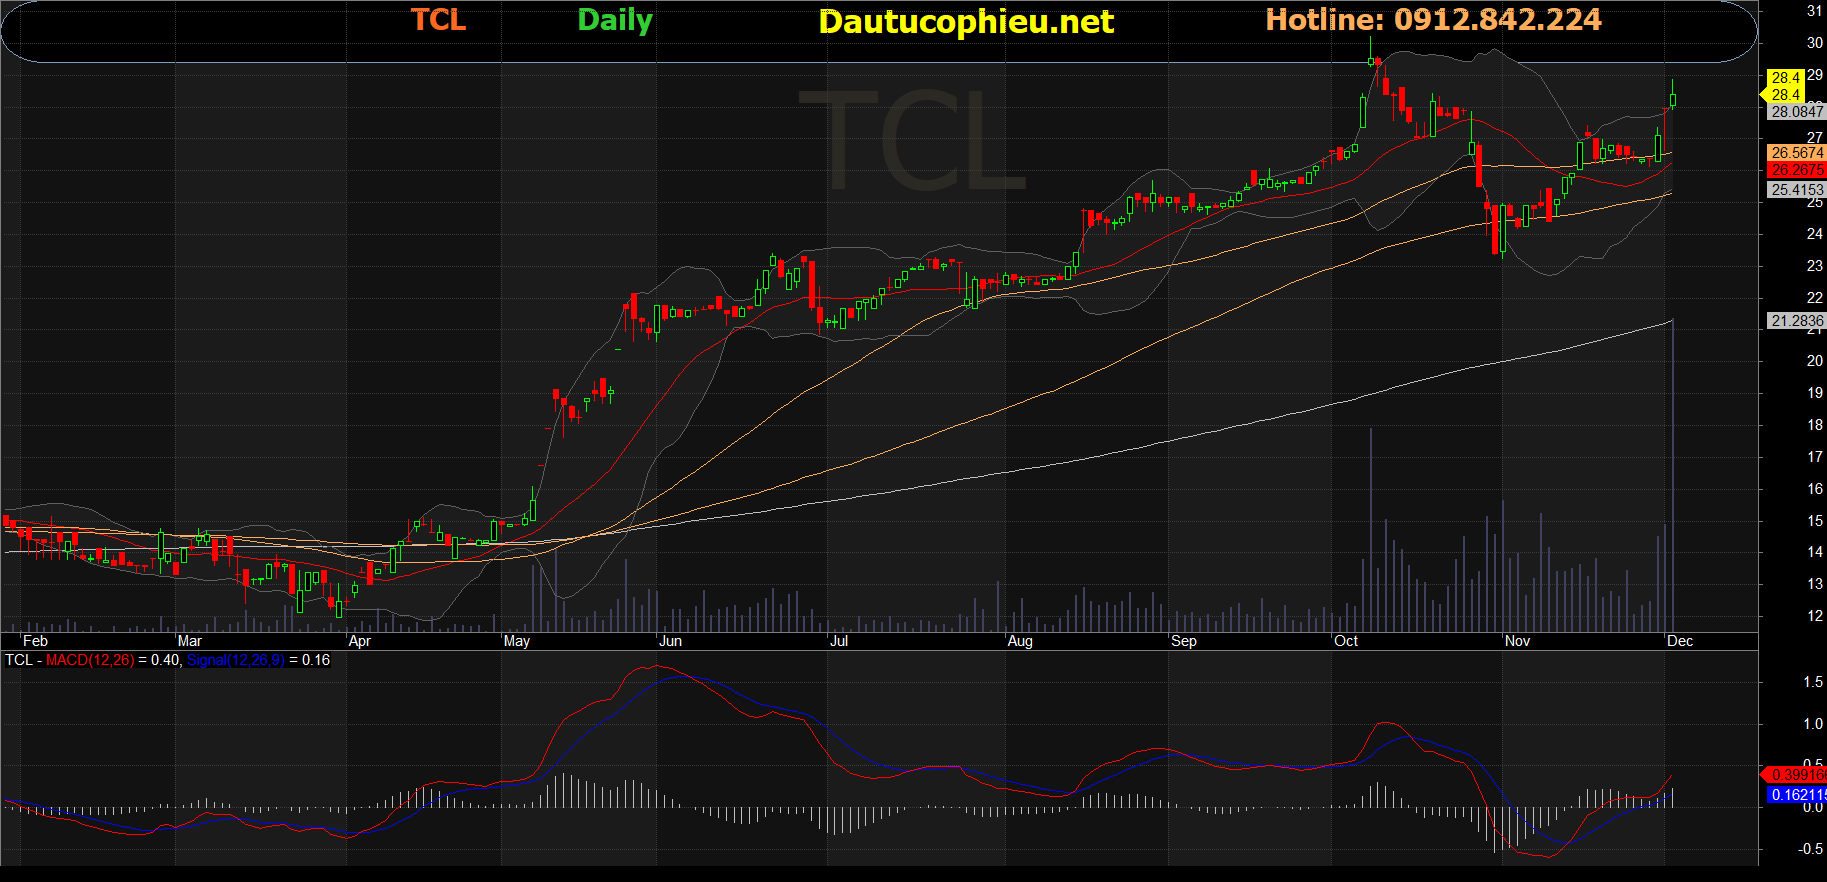The width and height of the screenshot is (1827, 882).
Task: Click the grey 28.0847 price label
Action: (x=1796, y=112)
